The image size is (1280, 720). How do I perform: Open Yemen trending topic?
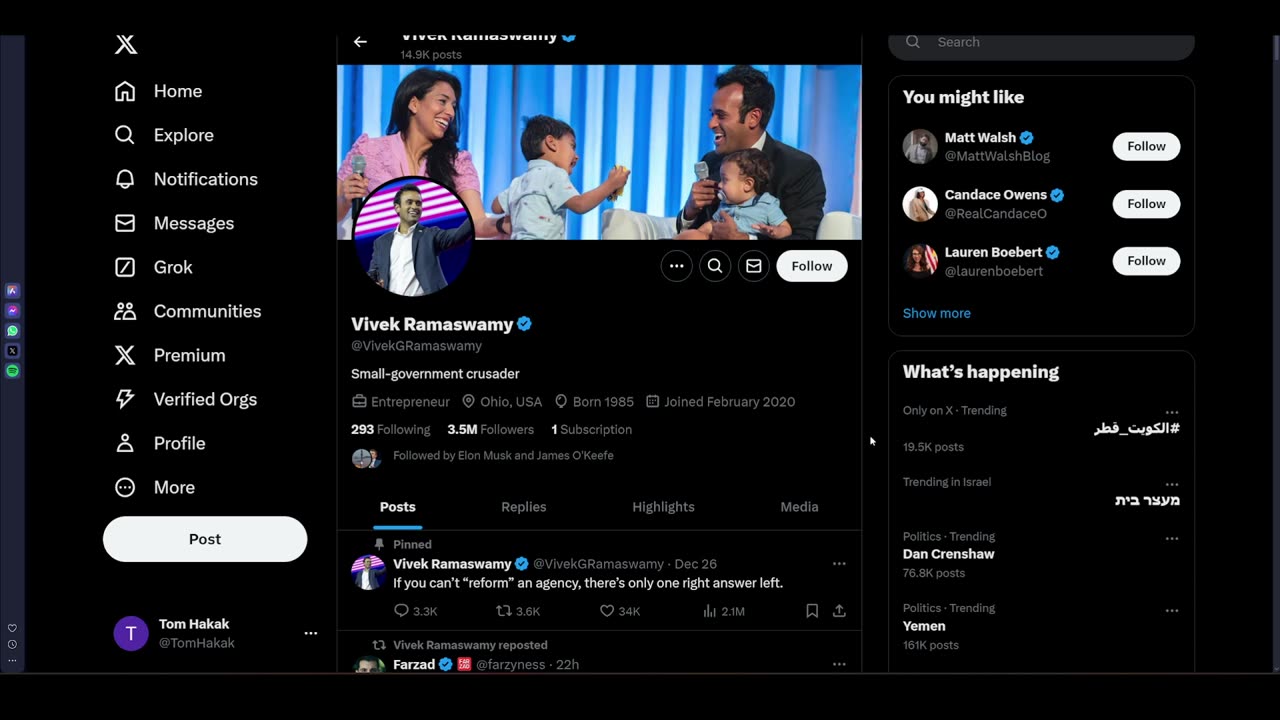pyautogui.click(x=924, y=626)
